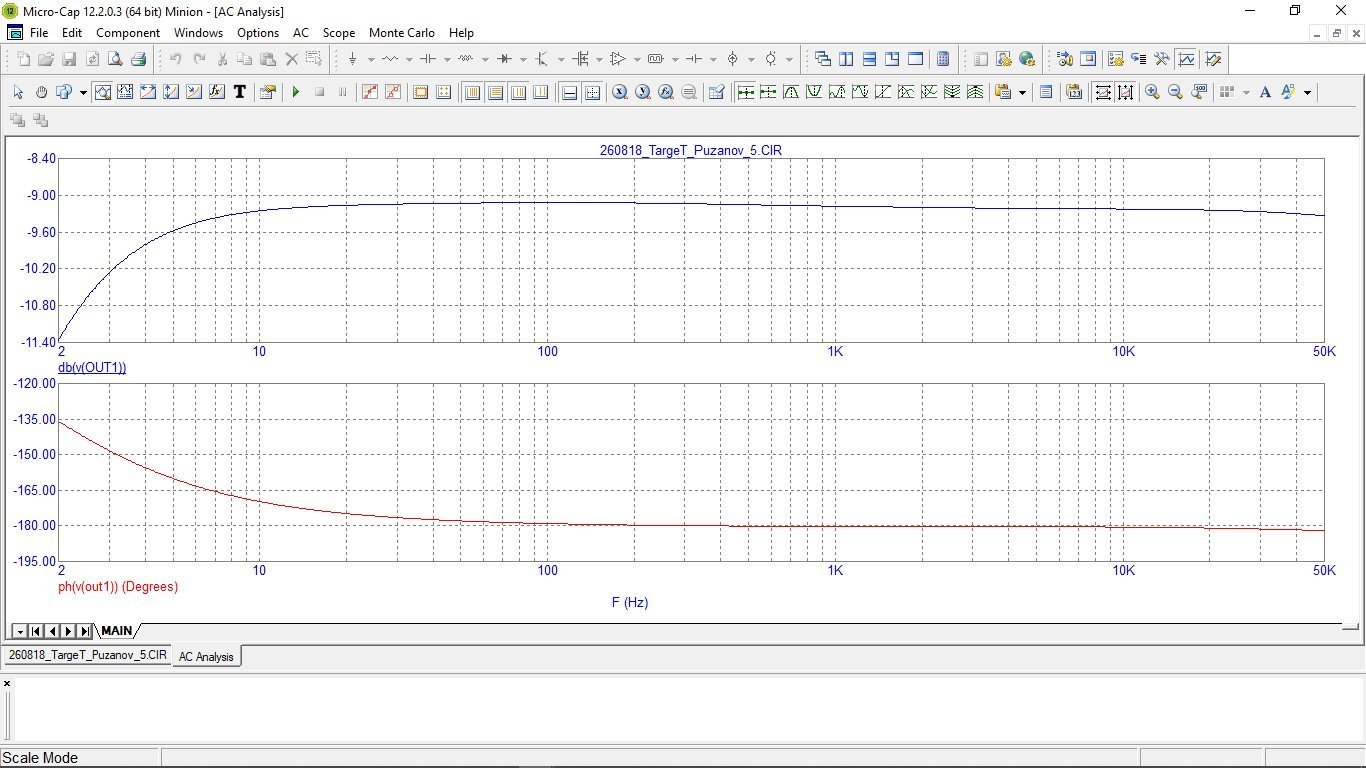Image resolution: width=1366 pixels, height=768 pixels.
Task: Toggle the Scale Mode toolbar button
Action: point(102,92)
